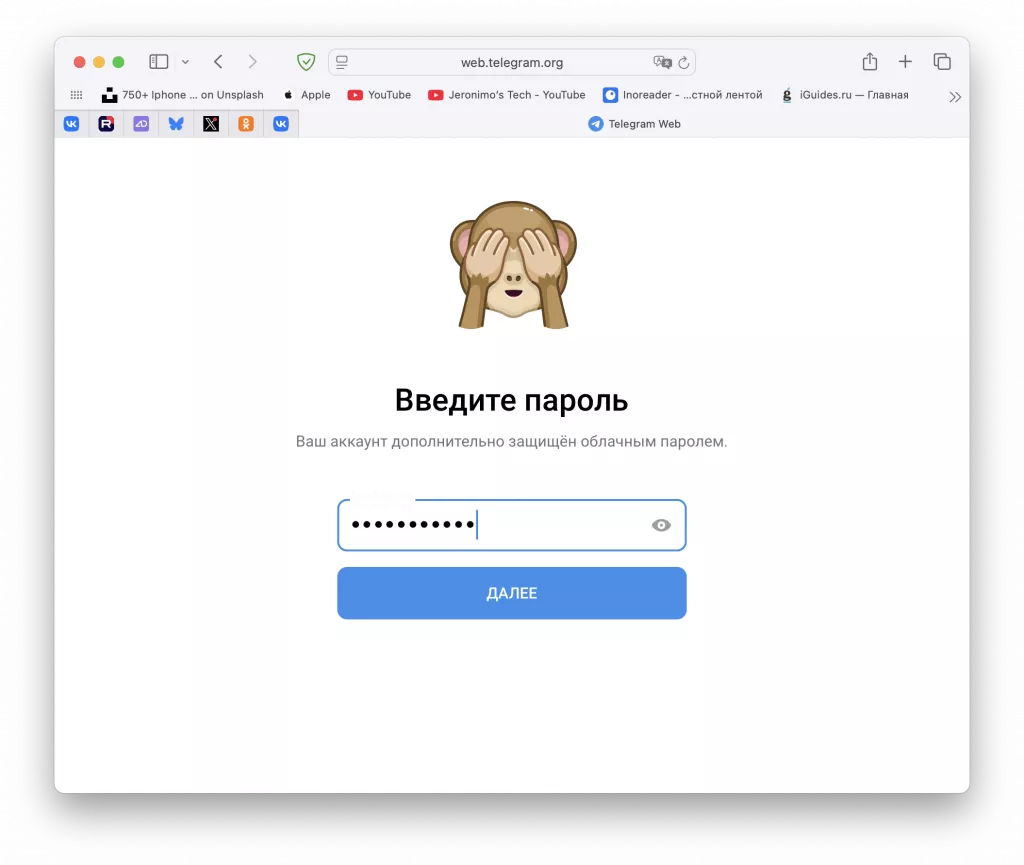Click the privacy report shield icon
Viewport: 1024px width, 865px height.
306,61
